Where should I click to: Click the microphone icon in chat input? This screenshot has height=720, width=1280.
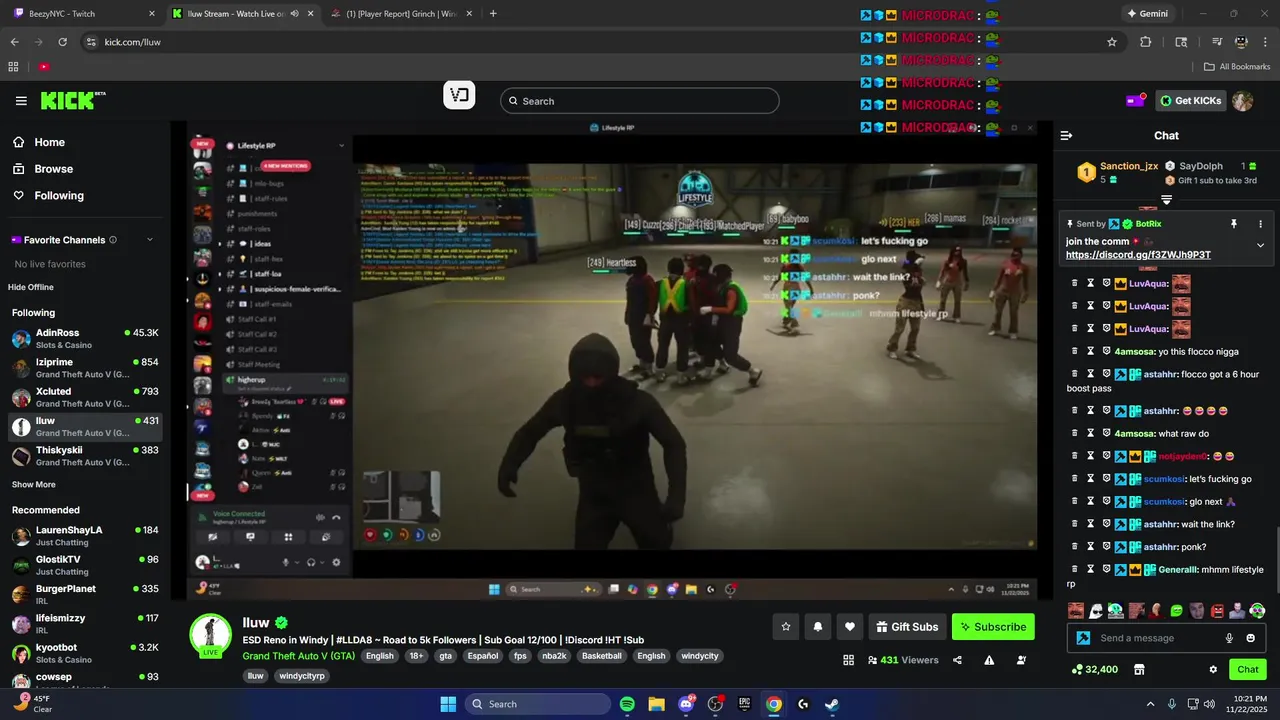[x=1229, y=638]
